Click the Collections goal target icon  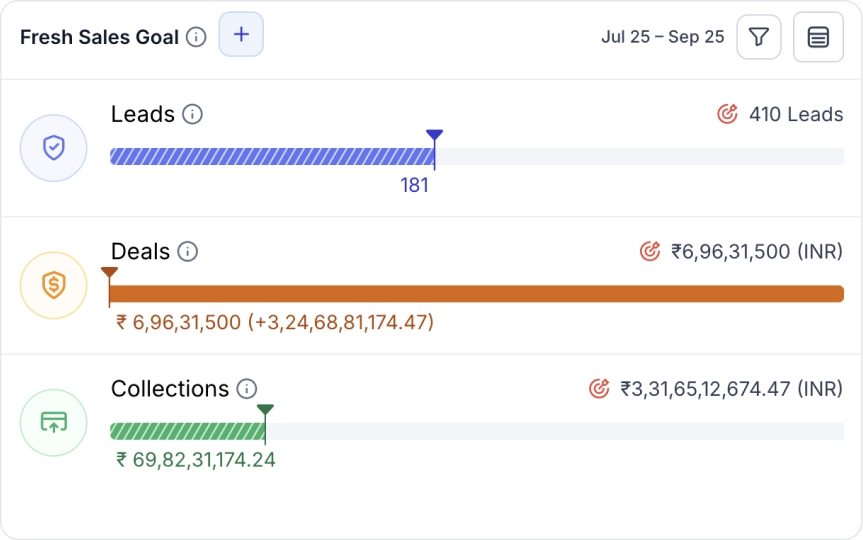599,388
